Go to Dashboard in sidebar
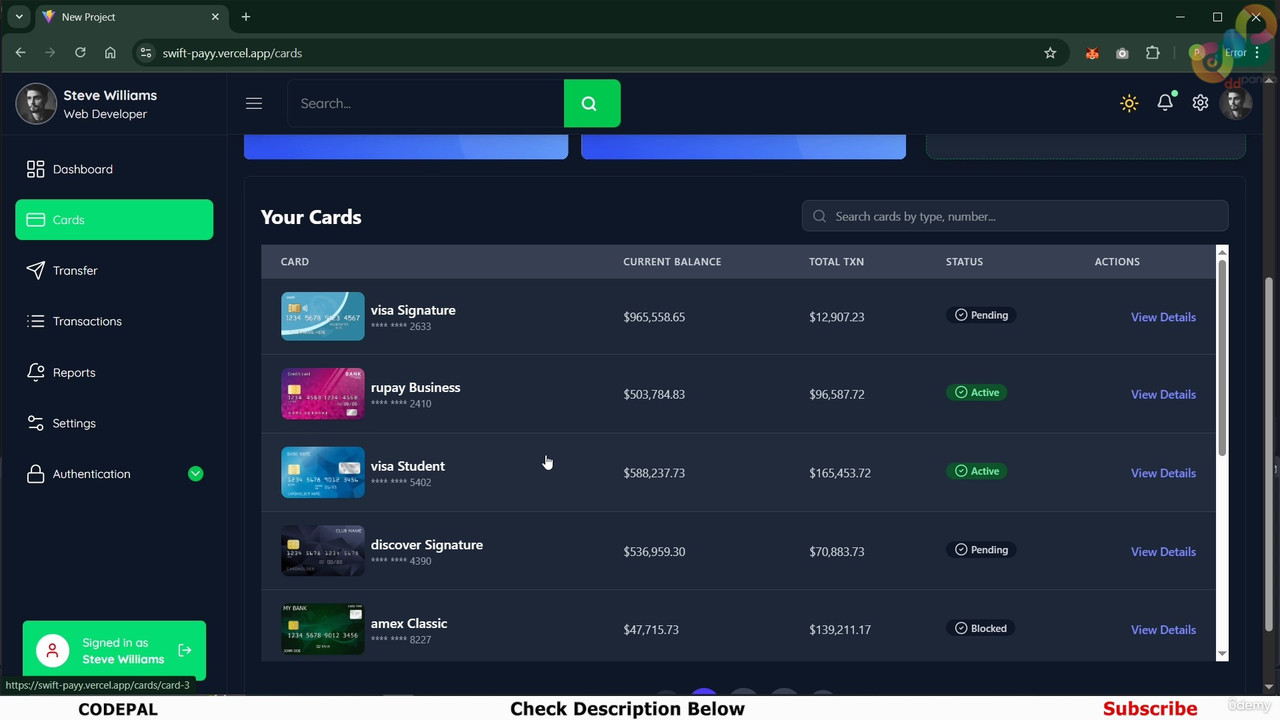Image resolution: width=1280 pixels, height=720 pixels. 114,169
